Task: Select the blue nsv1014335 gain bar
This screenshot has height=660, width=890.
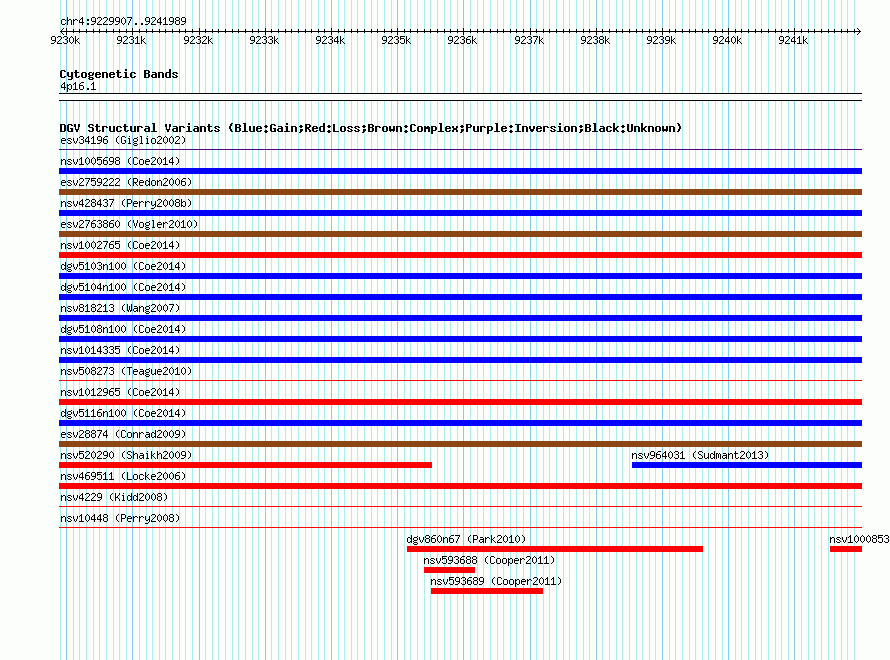Action: tap(460, 360)
